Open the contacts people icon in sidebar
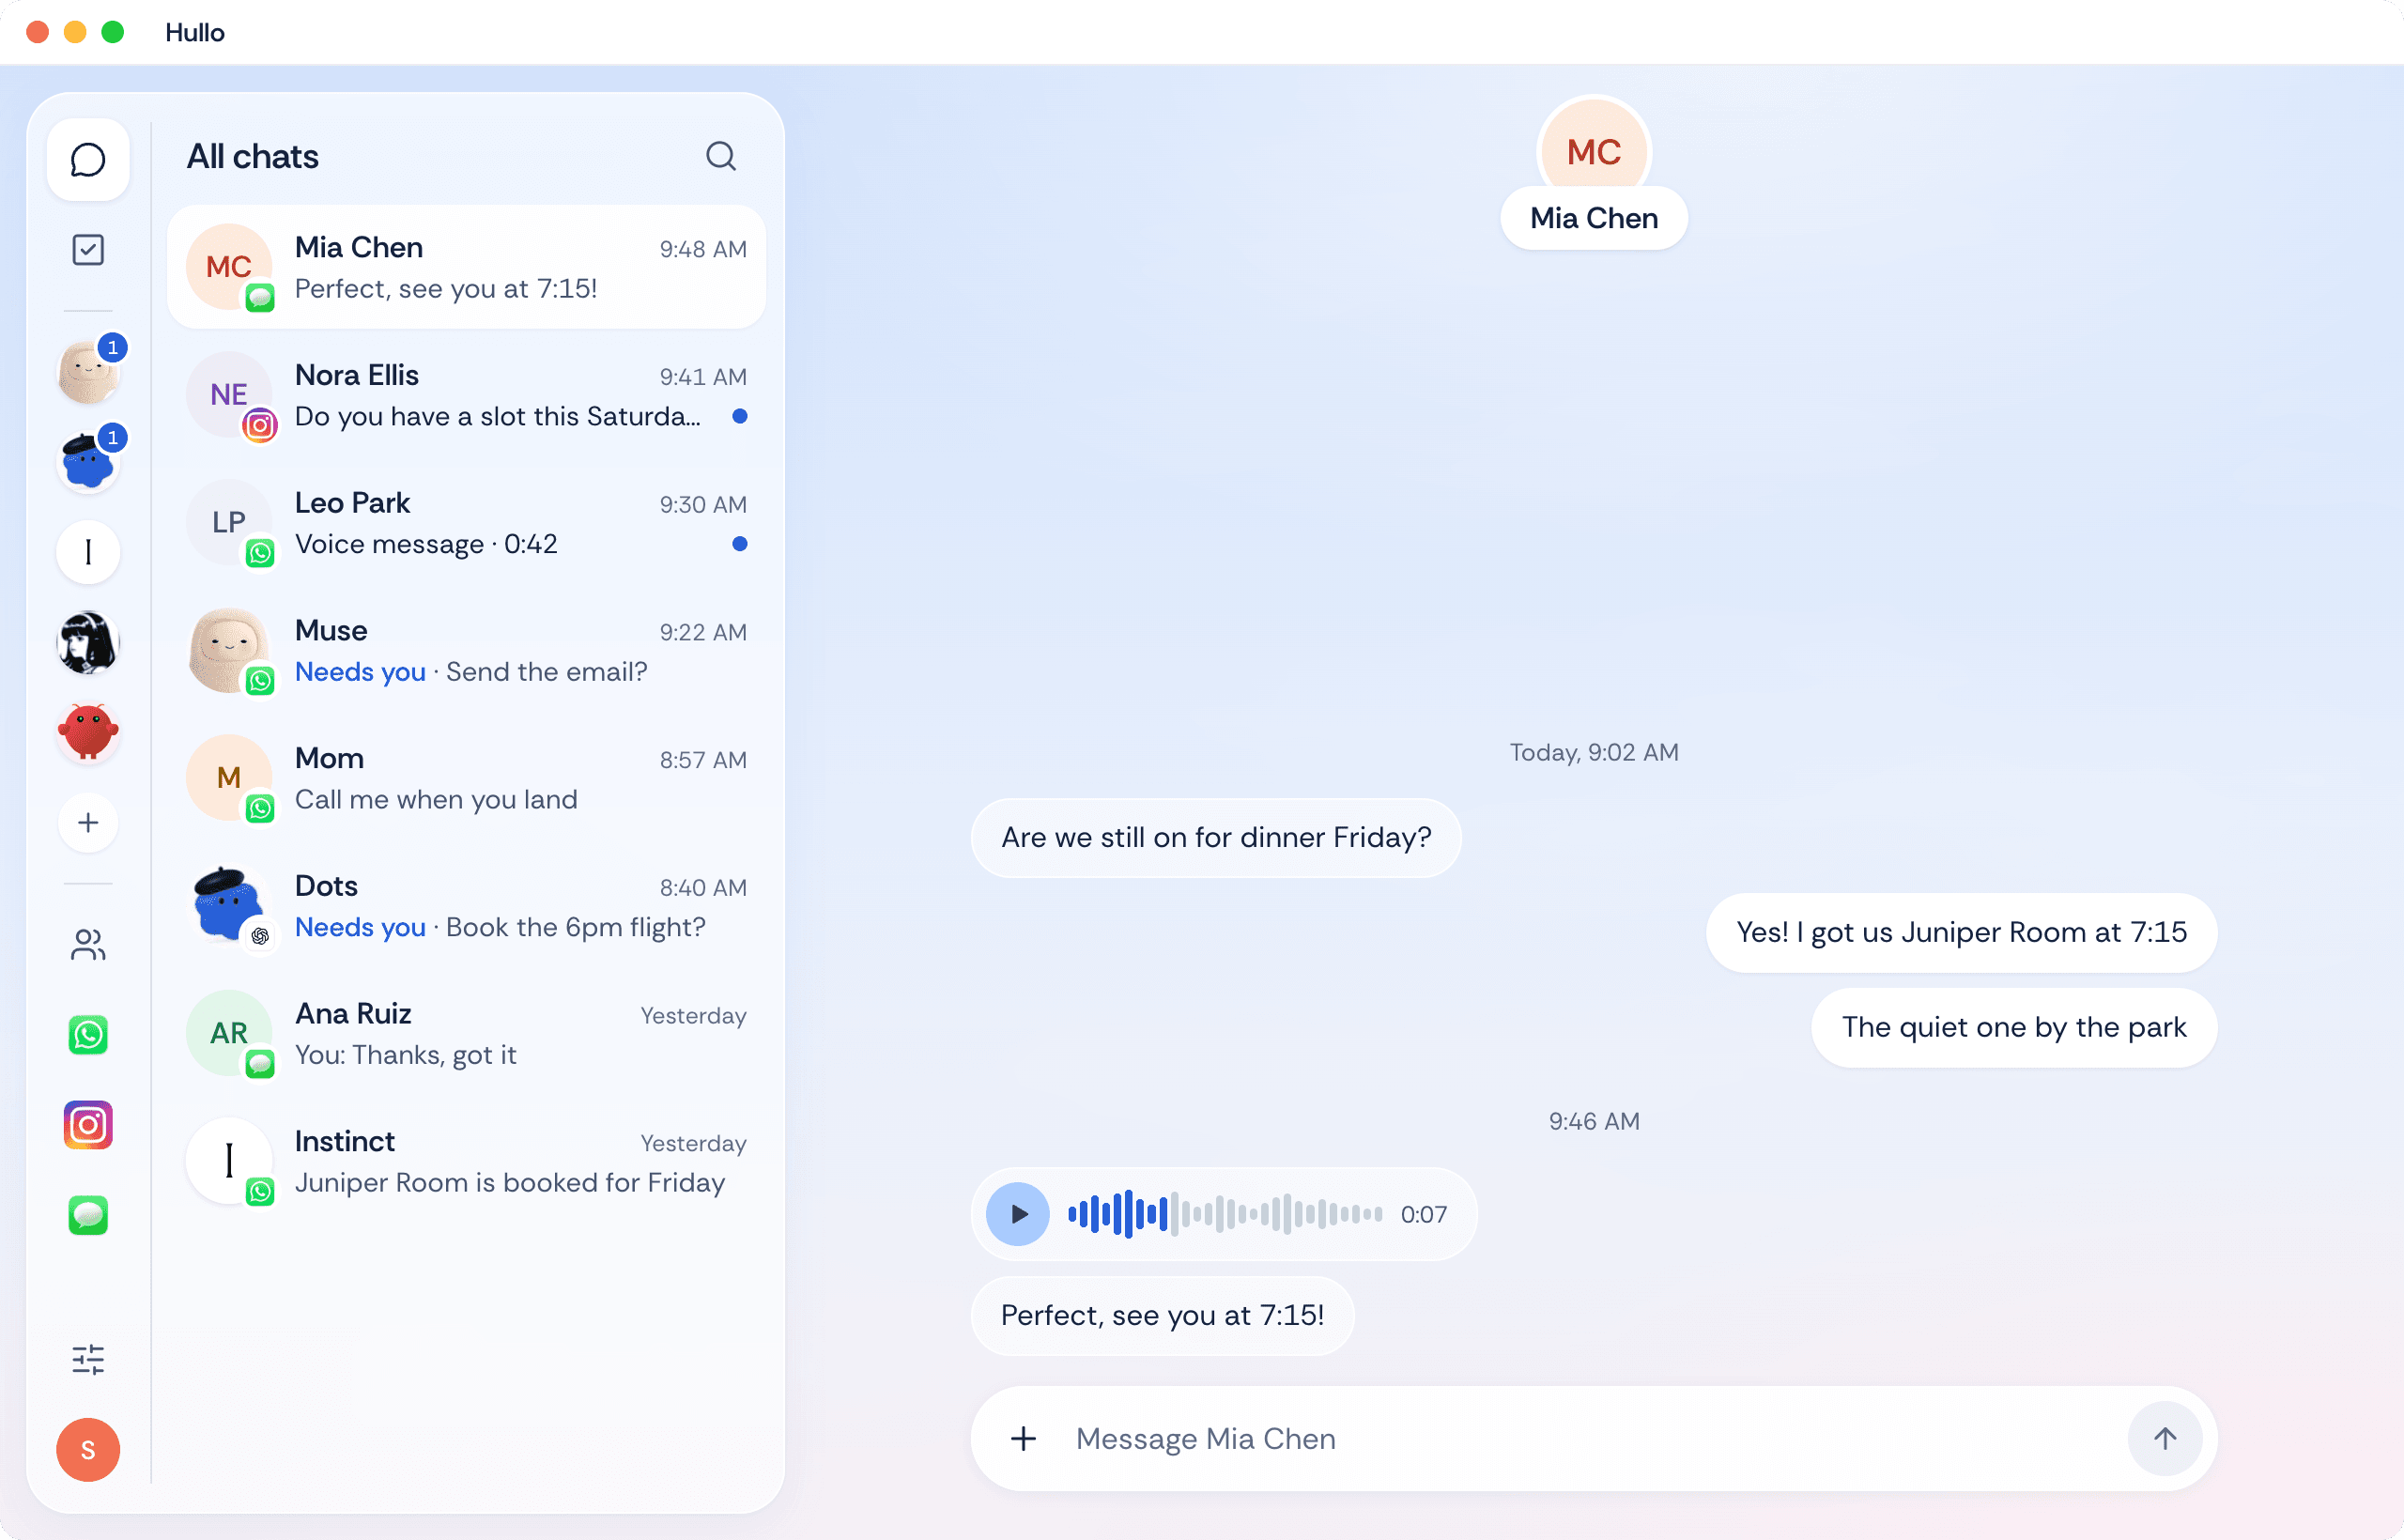The height and width of the screenshot is (1540, 2404). click(x=88, y=944)
